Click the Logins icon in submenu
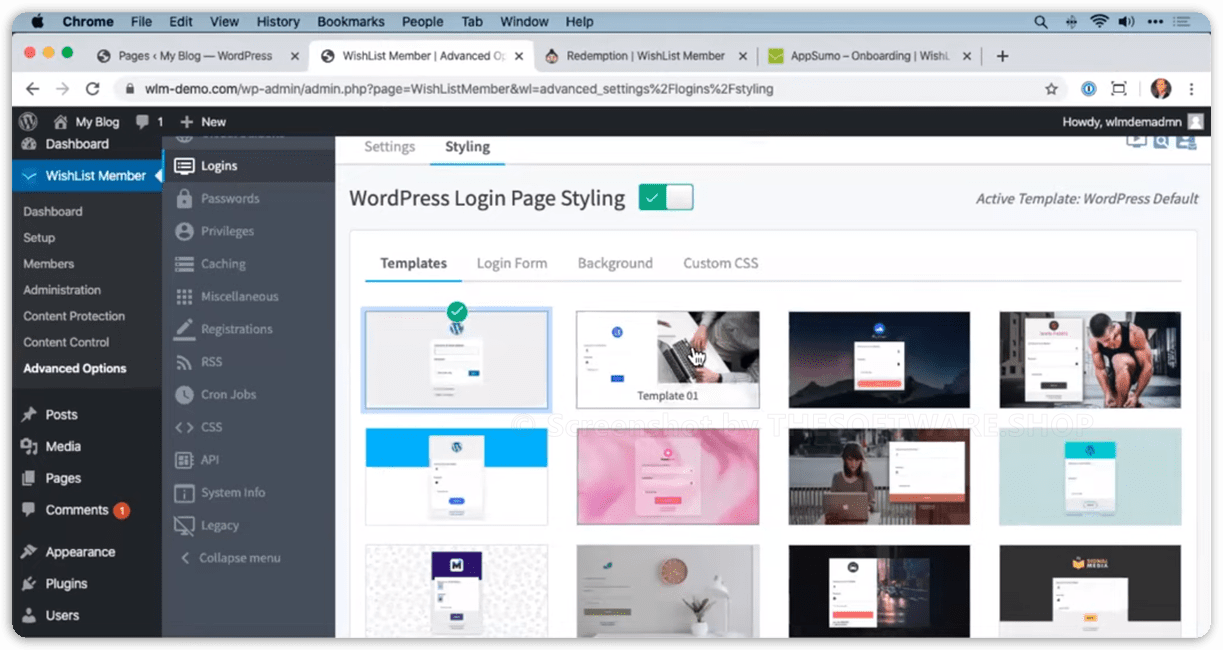 [184, 166]
